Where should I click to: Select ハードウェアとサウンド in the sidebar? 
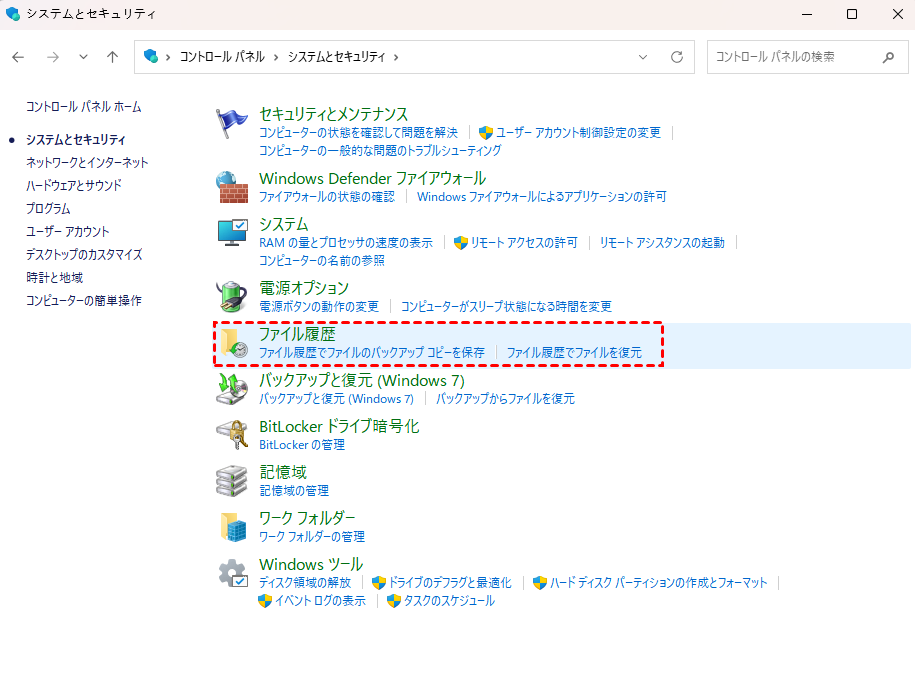coord(74,186)
